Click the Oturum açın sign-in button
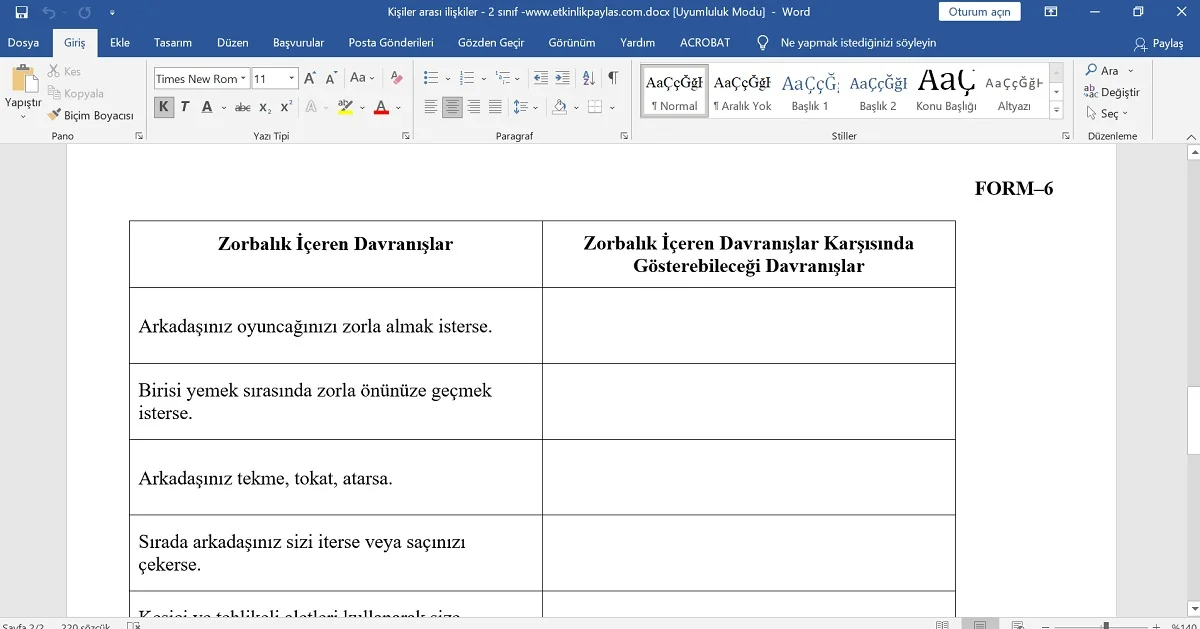The height and width of the screenshot is (629, 1200). [x=979, y=12]
